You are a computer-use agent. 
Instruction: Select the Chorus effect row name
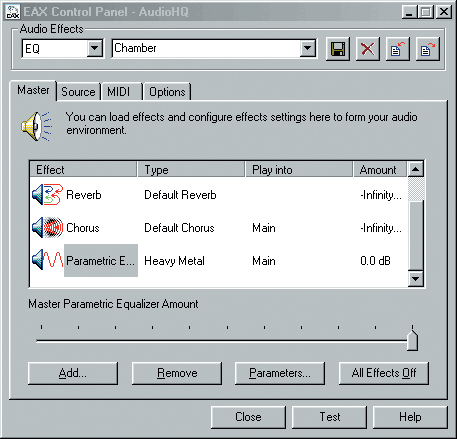point(83,228)
